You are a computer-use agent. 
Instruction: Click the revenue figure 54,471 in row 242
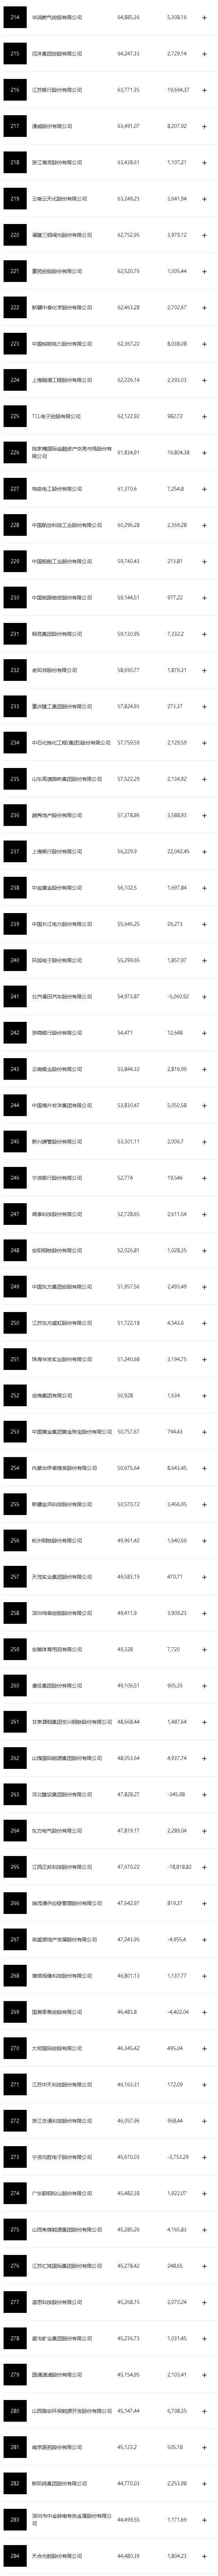(x=125, y=1032)
